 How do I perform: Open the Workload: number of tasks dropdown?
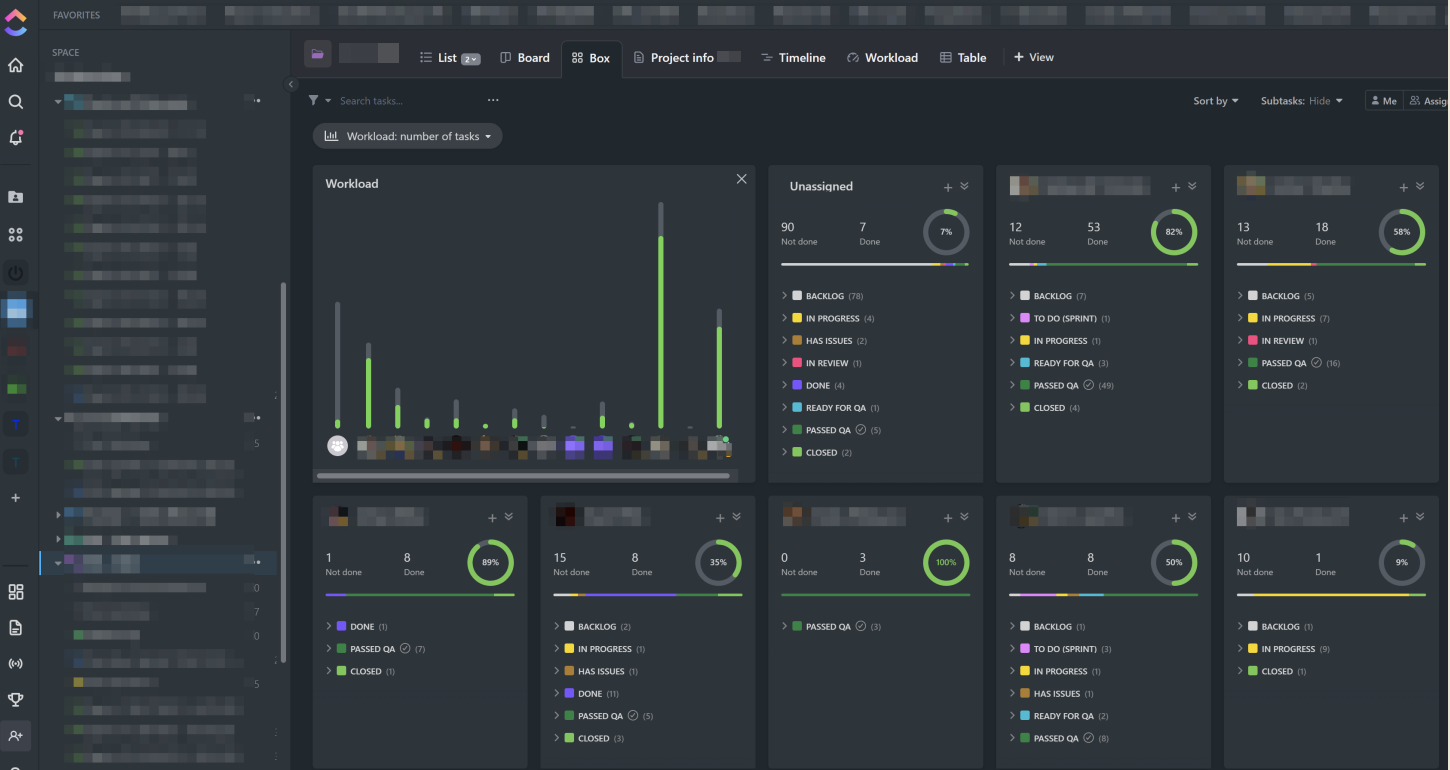tap(408, 136)
